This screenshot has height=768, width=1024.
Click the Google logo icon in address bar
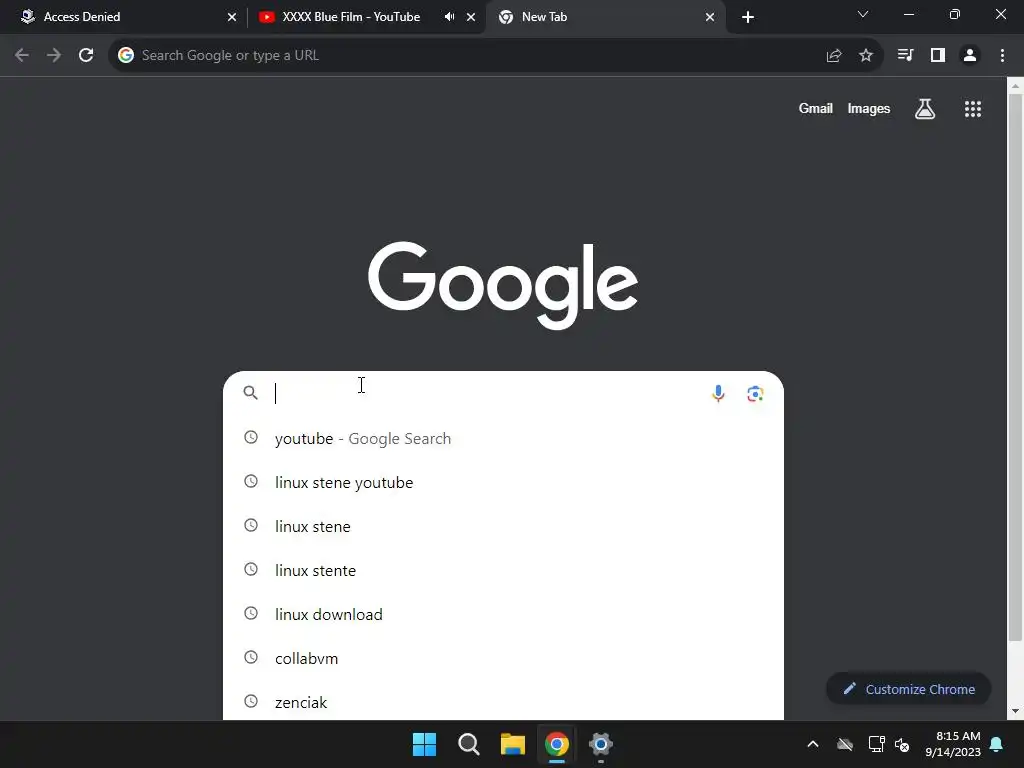click(x=126, y=56)
